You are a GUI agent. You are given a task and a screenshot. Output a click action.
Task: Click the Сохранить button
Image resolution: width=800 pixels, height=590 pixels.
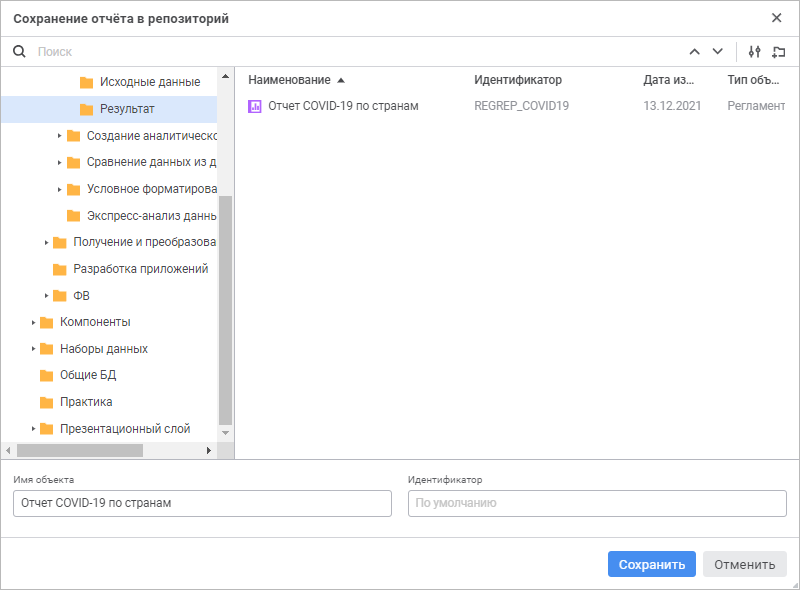pos(651,564)
